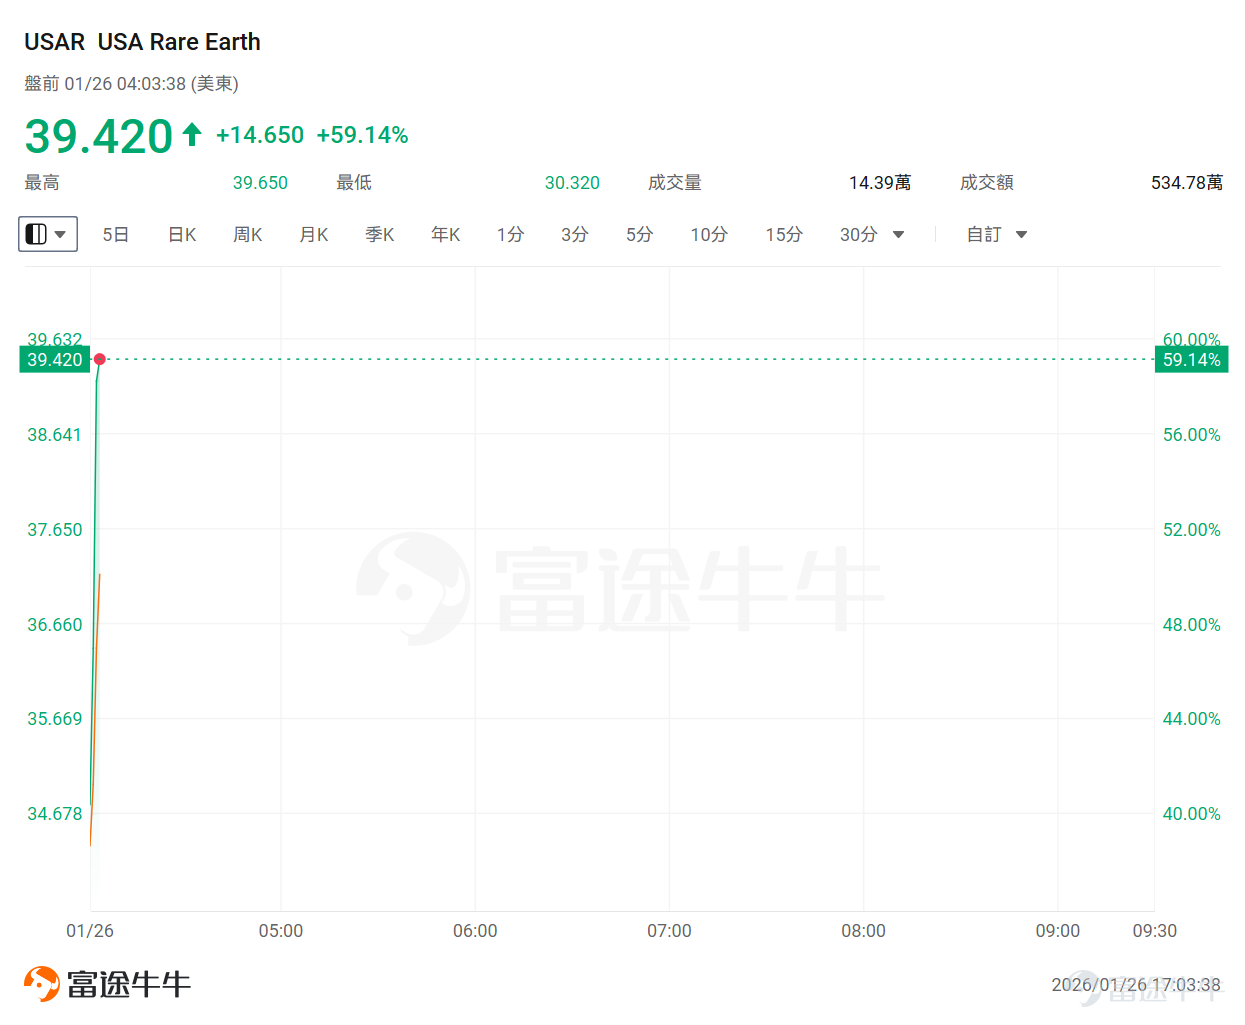Click the 最低 value 30.320
Image resolution: width=1245 pixels, height=1025 pixels.
572,183
